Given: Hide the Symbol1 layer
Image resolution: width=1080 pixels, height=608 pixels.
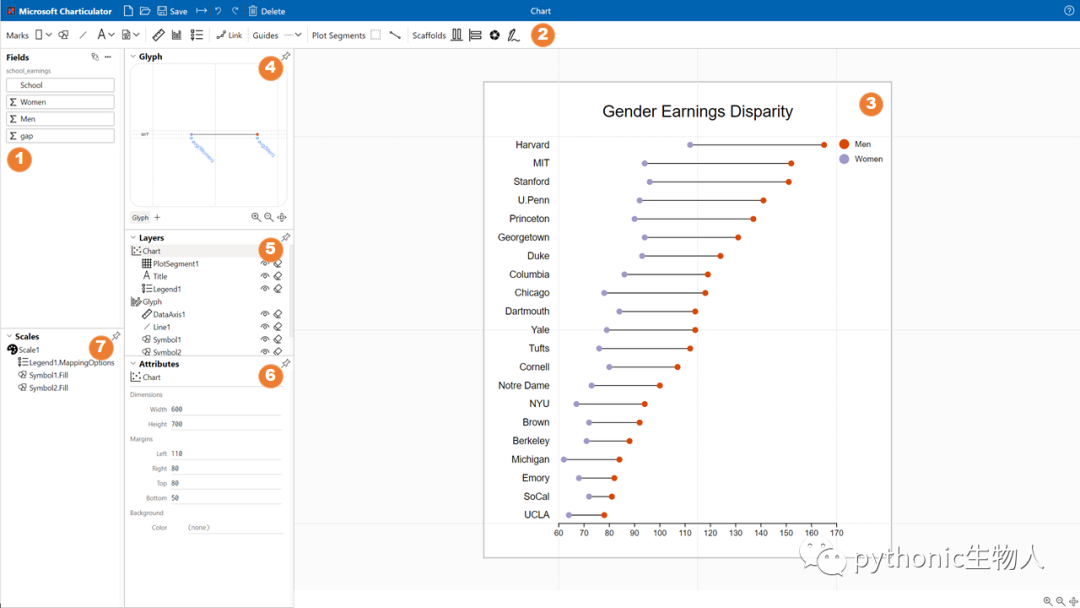Looking at the screenshot, I should [x=264, y=339].
